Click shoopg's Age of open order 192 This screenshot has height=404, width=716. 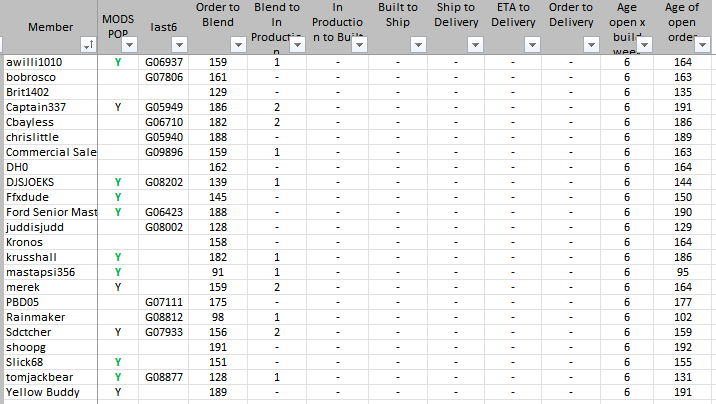coord(683,347)
